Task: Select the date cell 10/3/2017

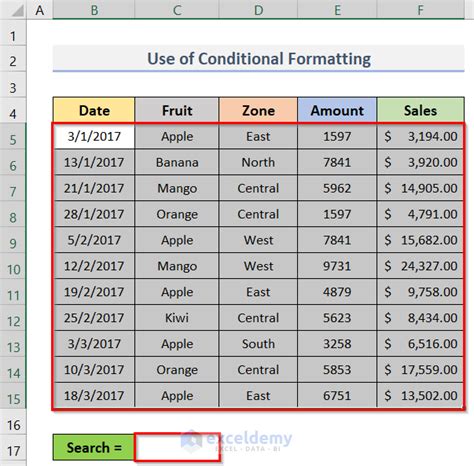Action: point(94,370)
